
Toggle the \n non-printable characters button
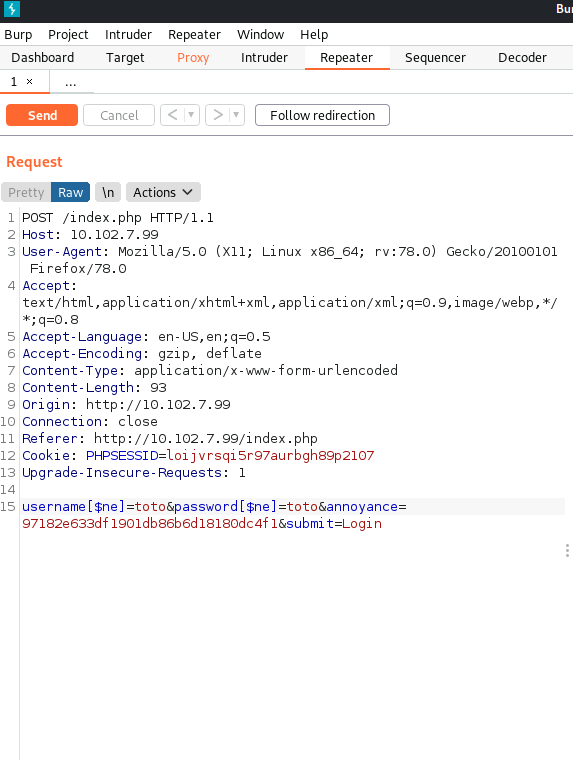click(108, 192)
